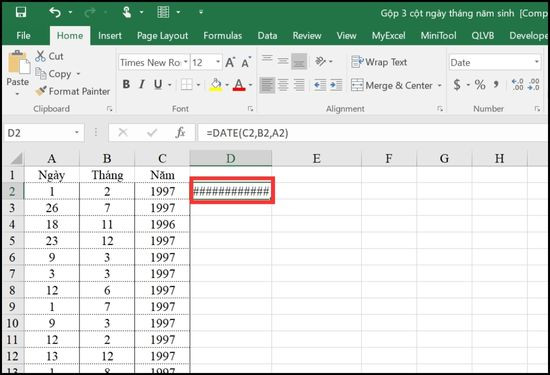
Task: Toggle Underline formatting
Action: (158, 84)
